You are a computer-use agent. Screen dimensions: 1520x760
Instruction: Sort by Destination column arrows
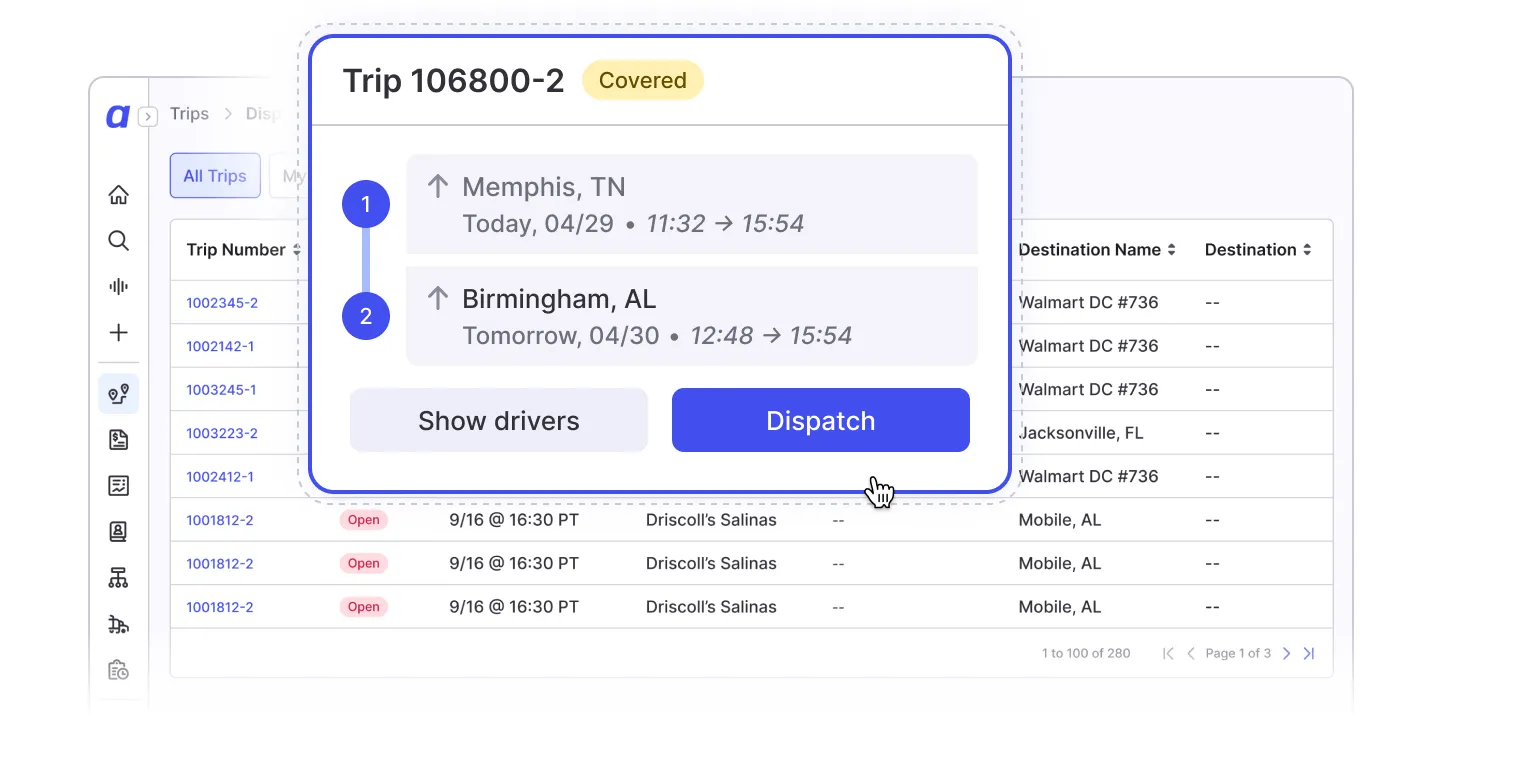tap(1306, 250)
